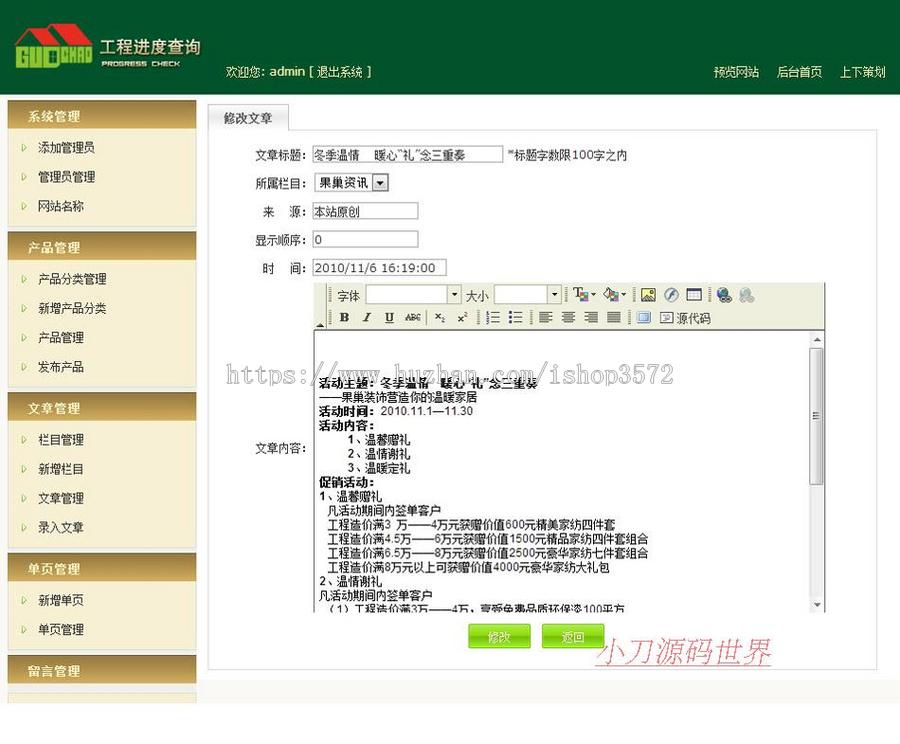
Task: Open the background color picker
Action: coord(614,294)
